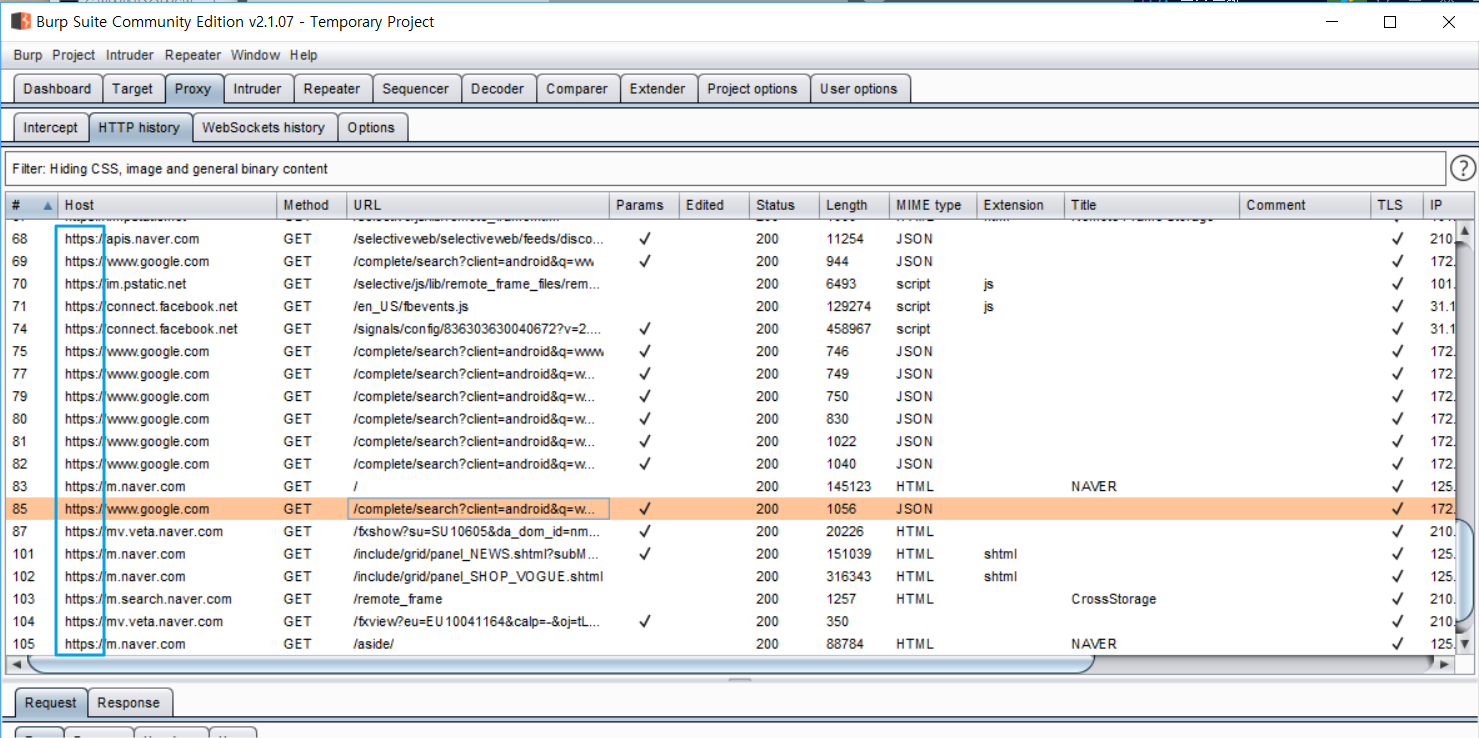
Task: Sort by the Edited column header
Action: [714, 205]
